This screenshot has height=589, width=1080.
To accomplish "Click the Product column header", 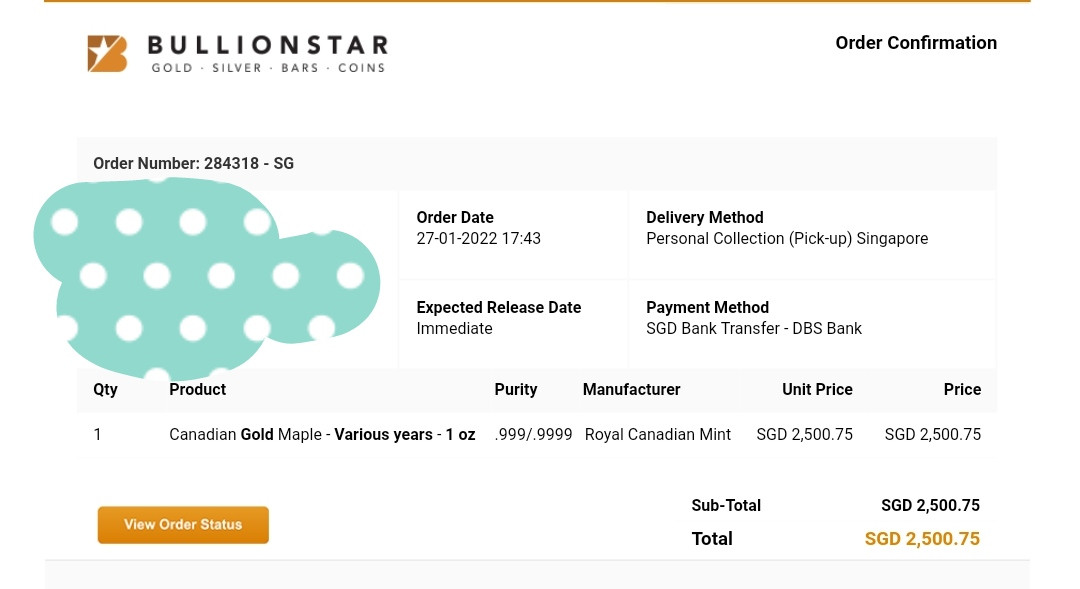I will (197, 390).
